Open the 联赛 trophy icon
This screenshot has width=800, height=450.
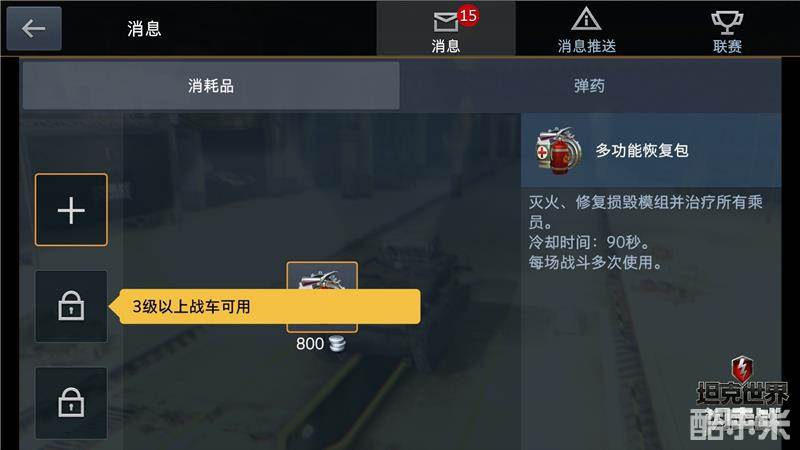click(727, 23)
